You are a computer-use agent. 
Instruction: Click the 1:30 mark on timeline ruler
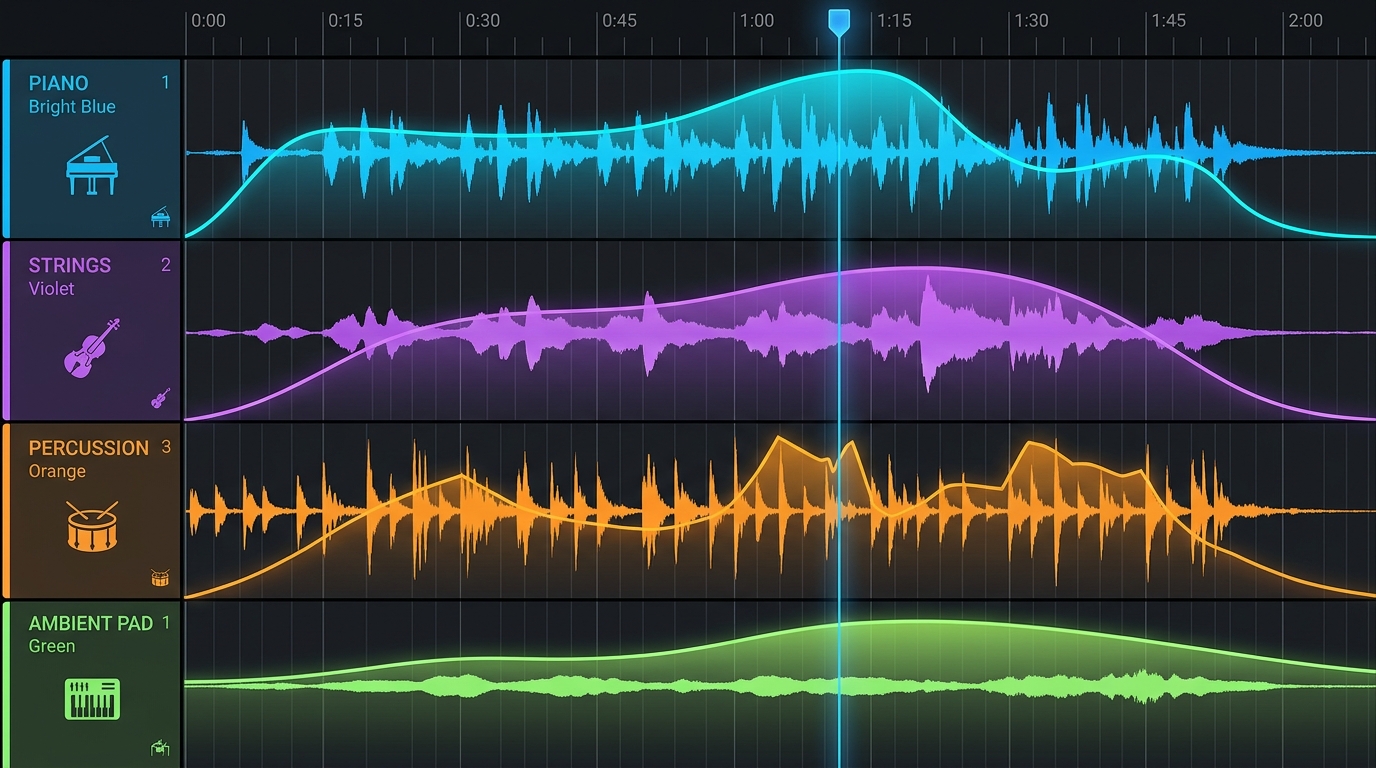pyautogui.click(x=1032, y=20)
